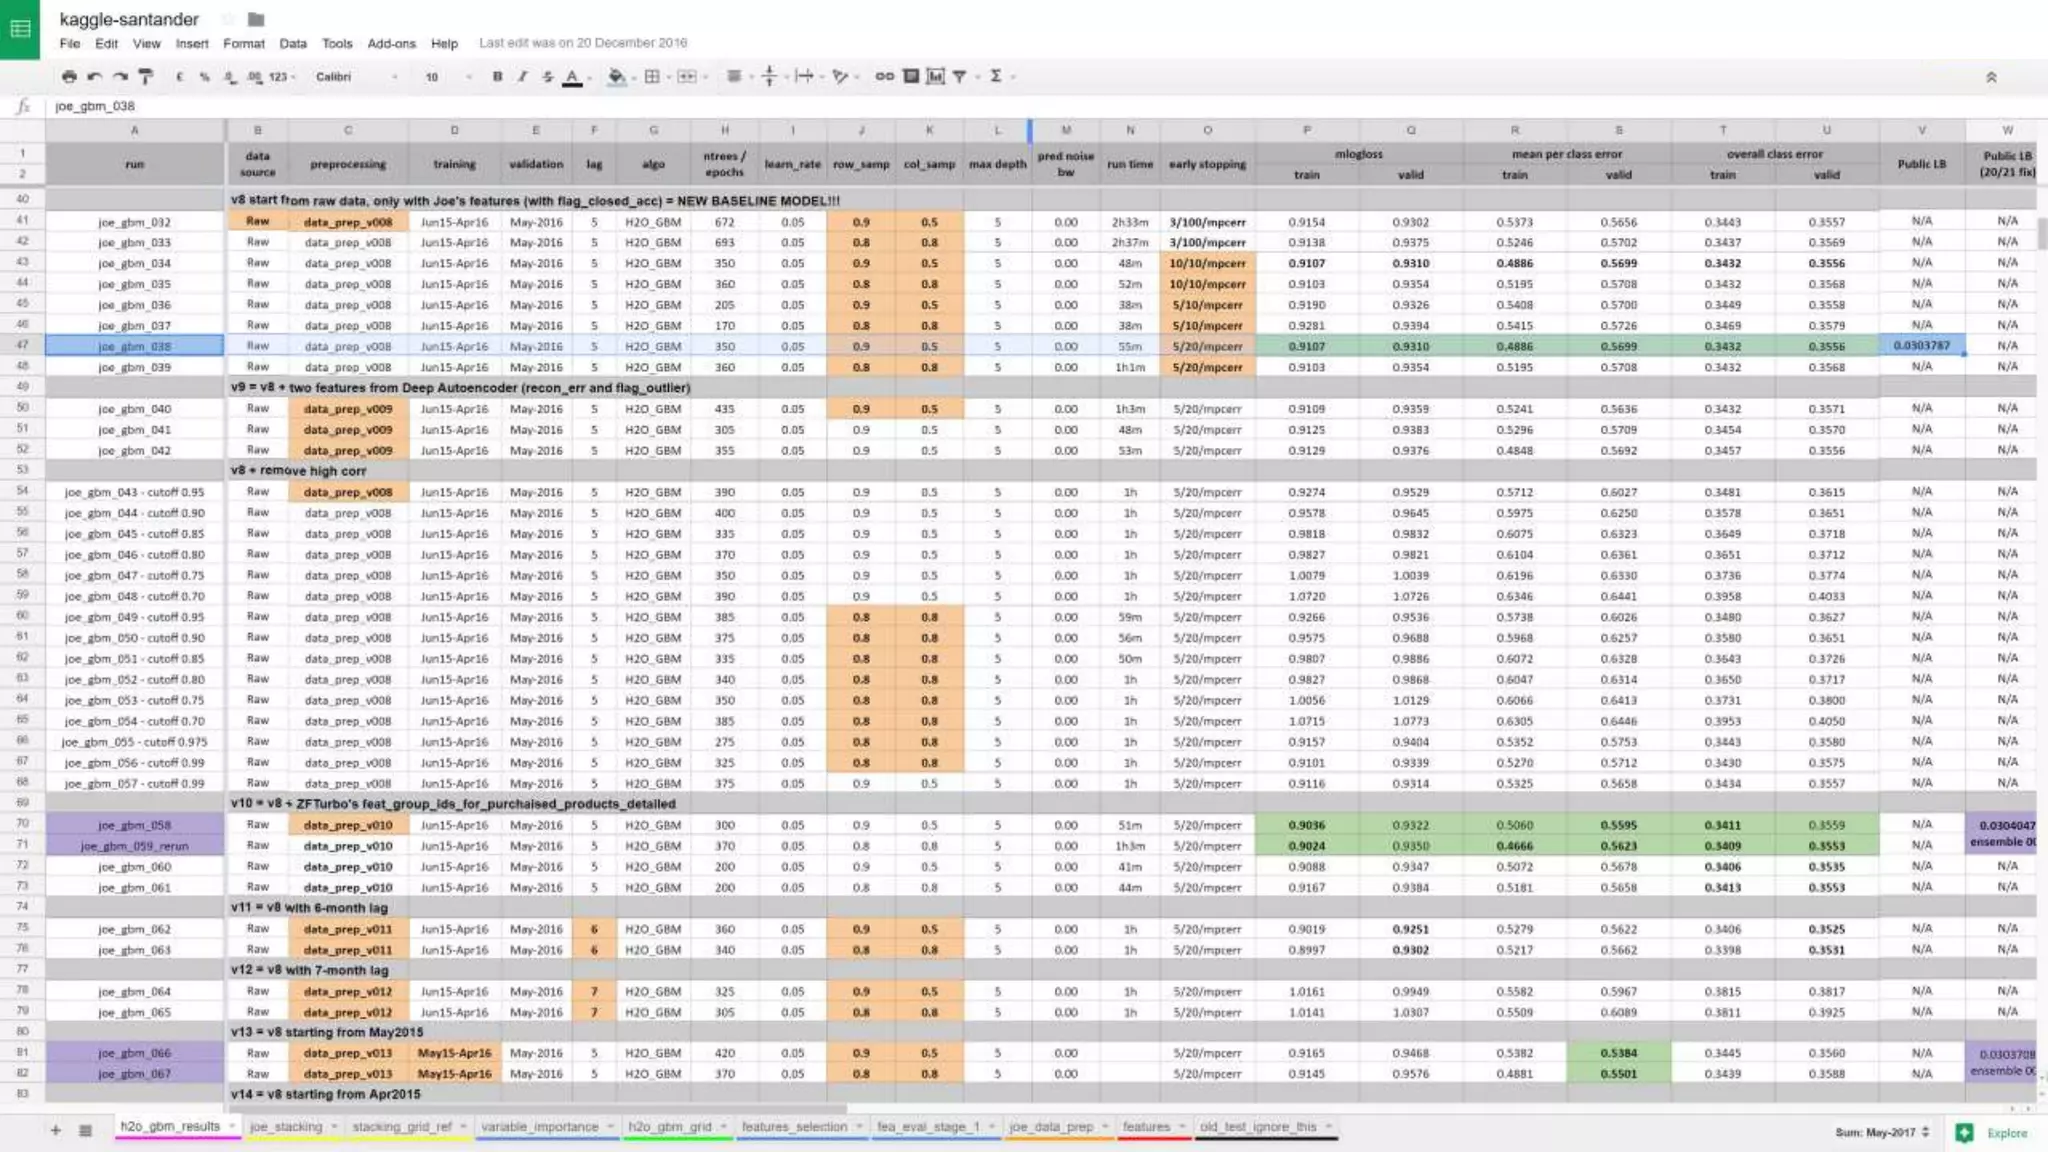Switch to the joe_stacking sheet tab
Image resolution: width=2048 pixels, height=1152 pixels.
[286, 1126]
